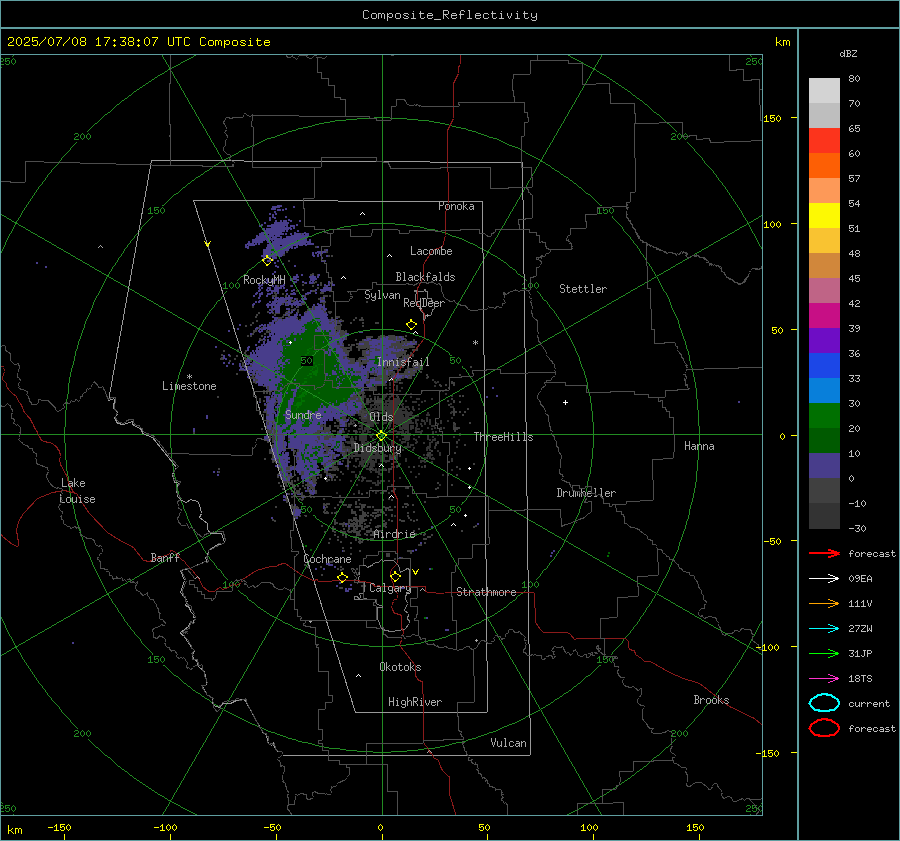
Task: Select the magenta 39-42 dBZ swatch
Action: [824, 315]
